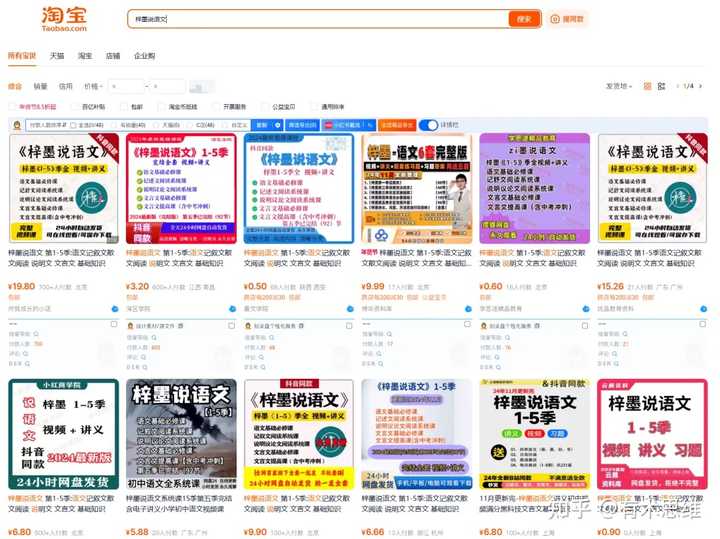Tick the select checkbox under ¥19.80 item
This screenshot has width=720, height=539.
point(114,325)
